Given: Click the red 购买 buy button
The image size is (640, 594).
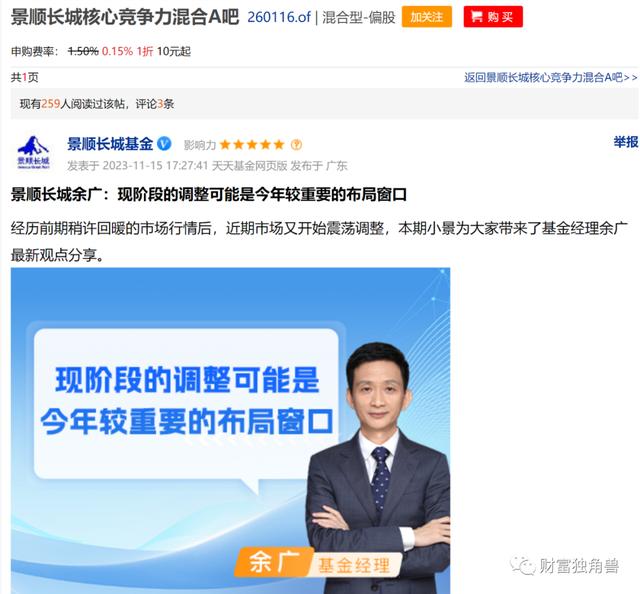Looking at the screenshot, I should click(x=493, y=17).
